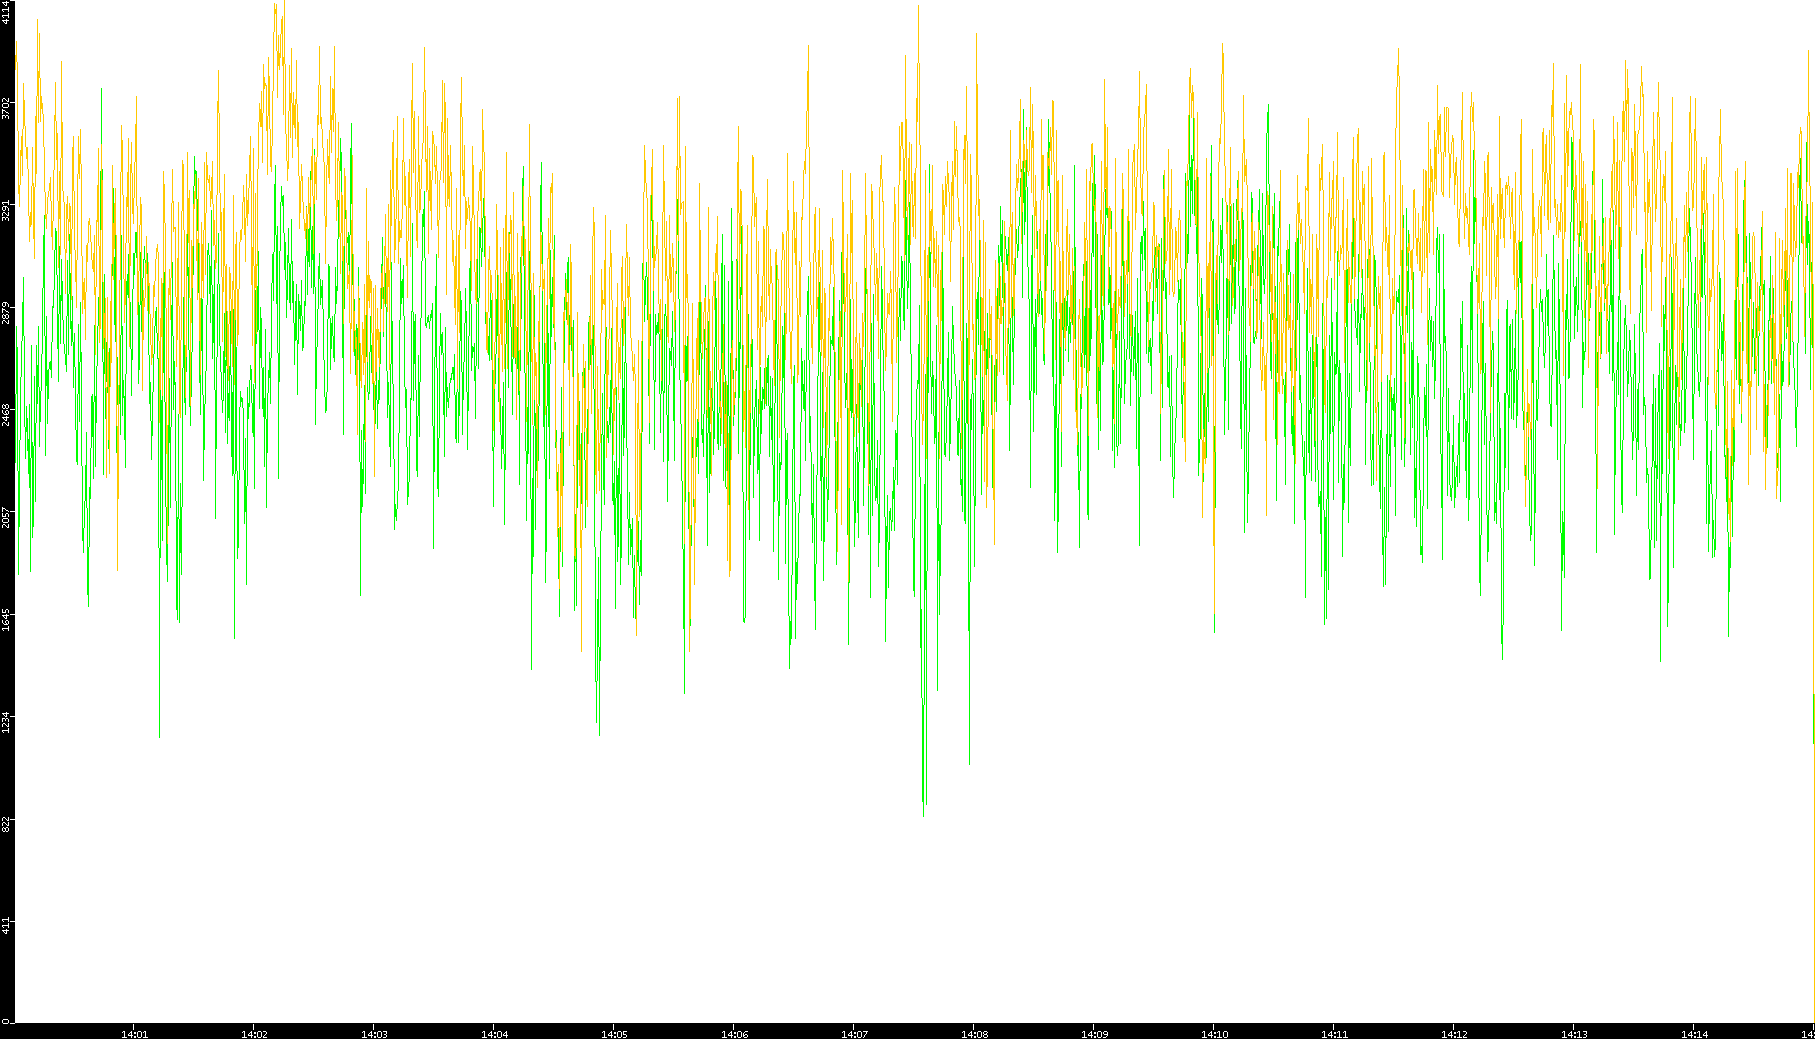Click the 3702 value on the vertical axis
The image size is (1815, 1039).
tap(6, 108)
